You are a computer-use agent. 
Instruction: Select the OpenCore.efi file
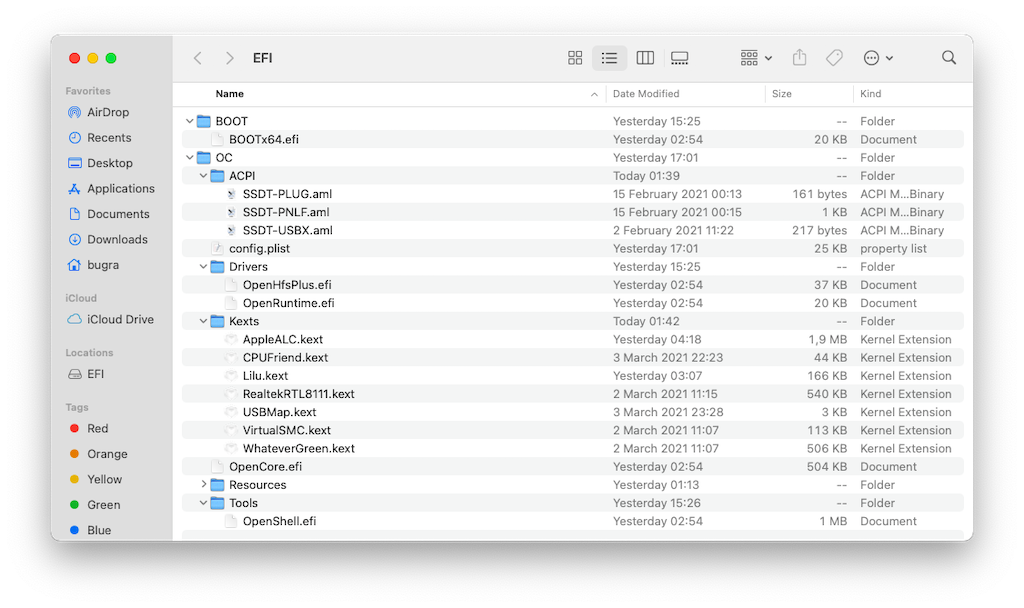(x=573, y=467)
